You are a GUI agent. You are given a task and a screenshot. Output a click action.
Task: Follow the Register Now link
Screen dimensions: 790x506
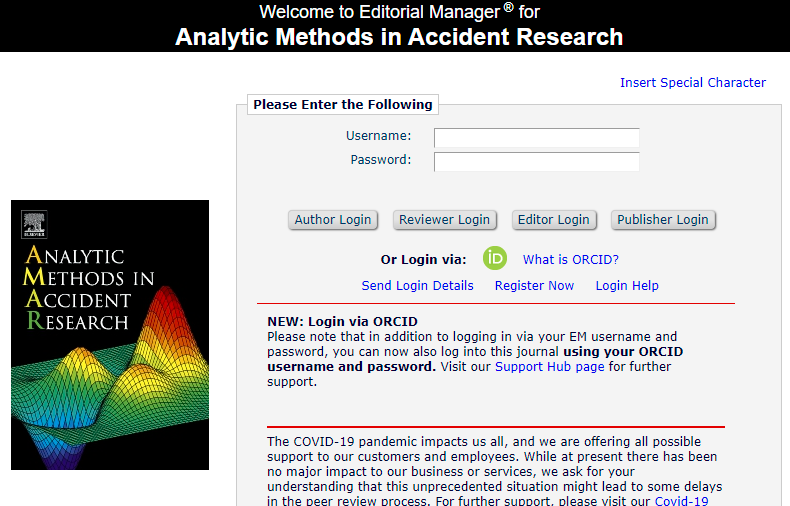pyautogui.click(x=534, y=286)
